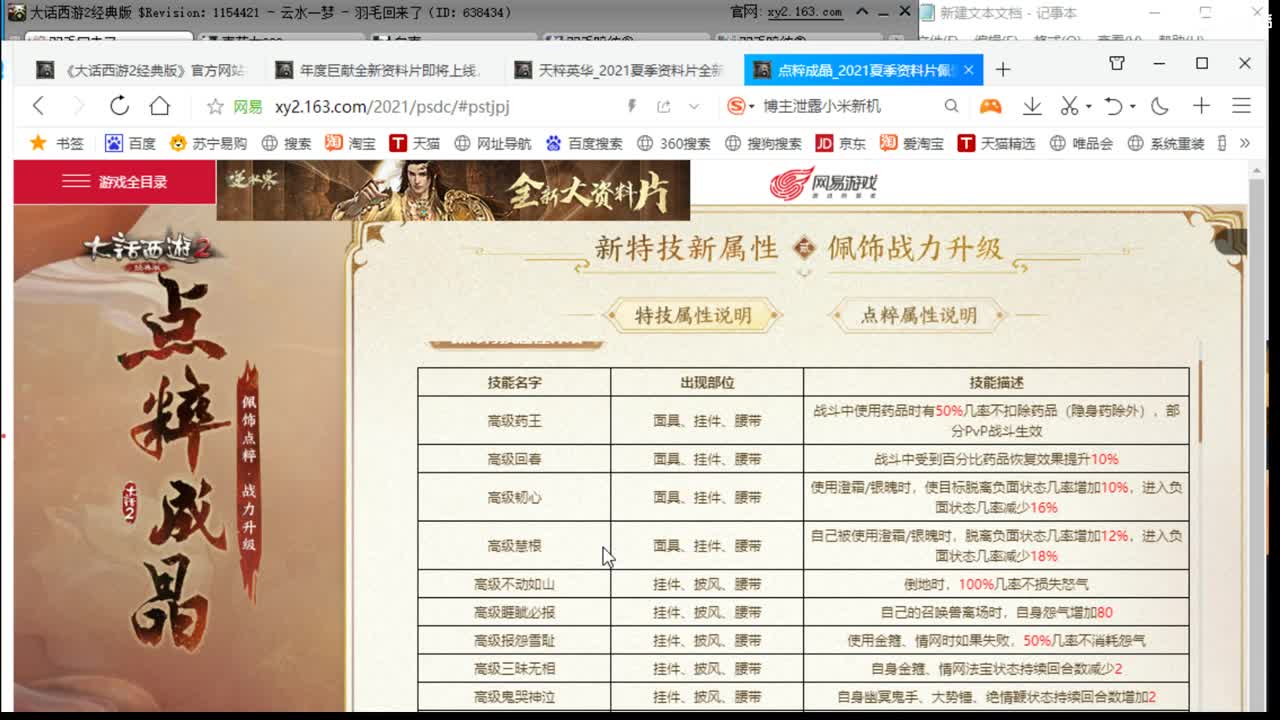This screenshot has width=1280, height=720.
Task: Open the 书签 bookmarks star
Action: click(x=56, y=143)
